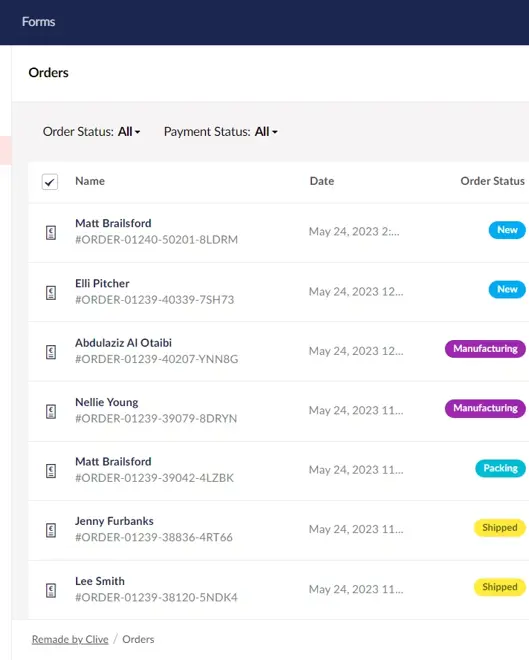The width and height of the screenshot is (529, 660).
Task: Toggle the select-all orders checkbox
Action: click(50, 182)
